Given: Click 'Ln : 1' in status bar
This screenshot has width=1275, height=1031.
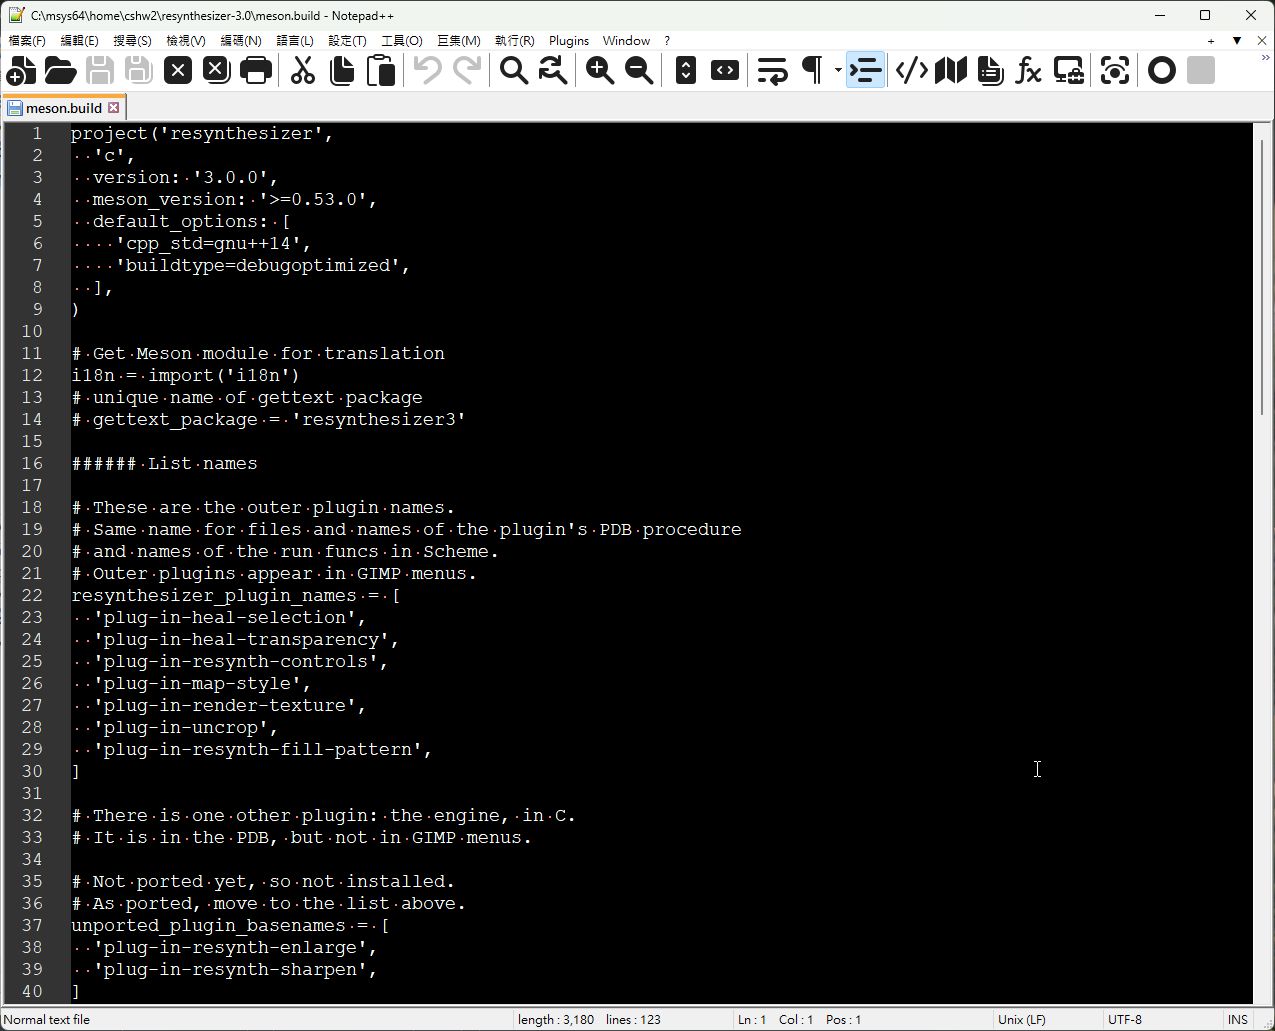Looking at the screenshot, I should 752,1020.
